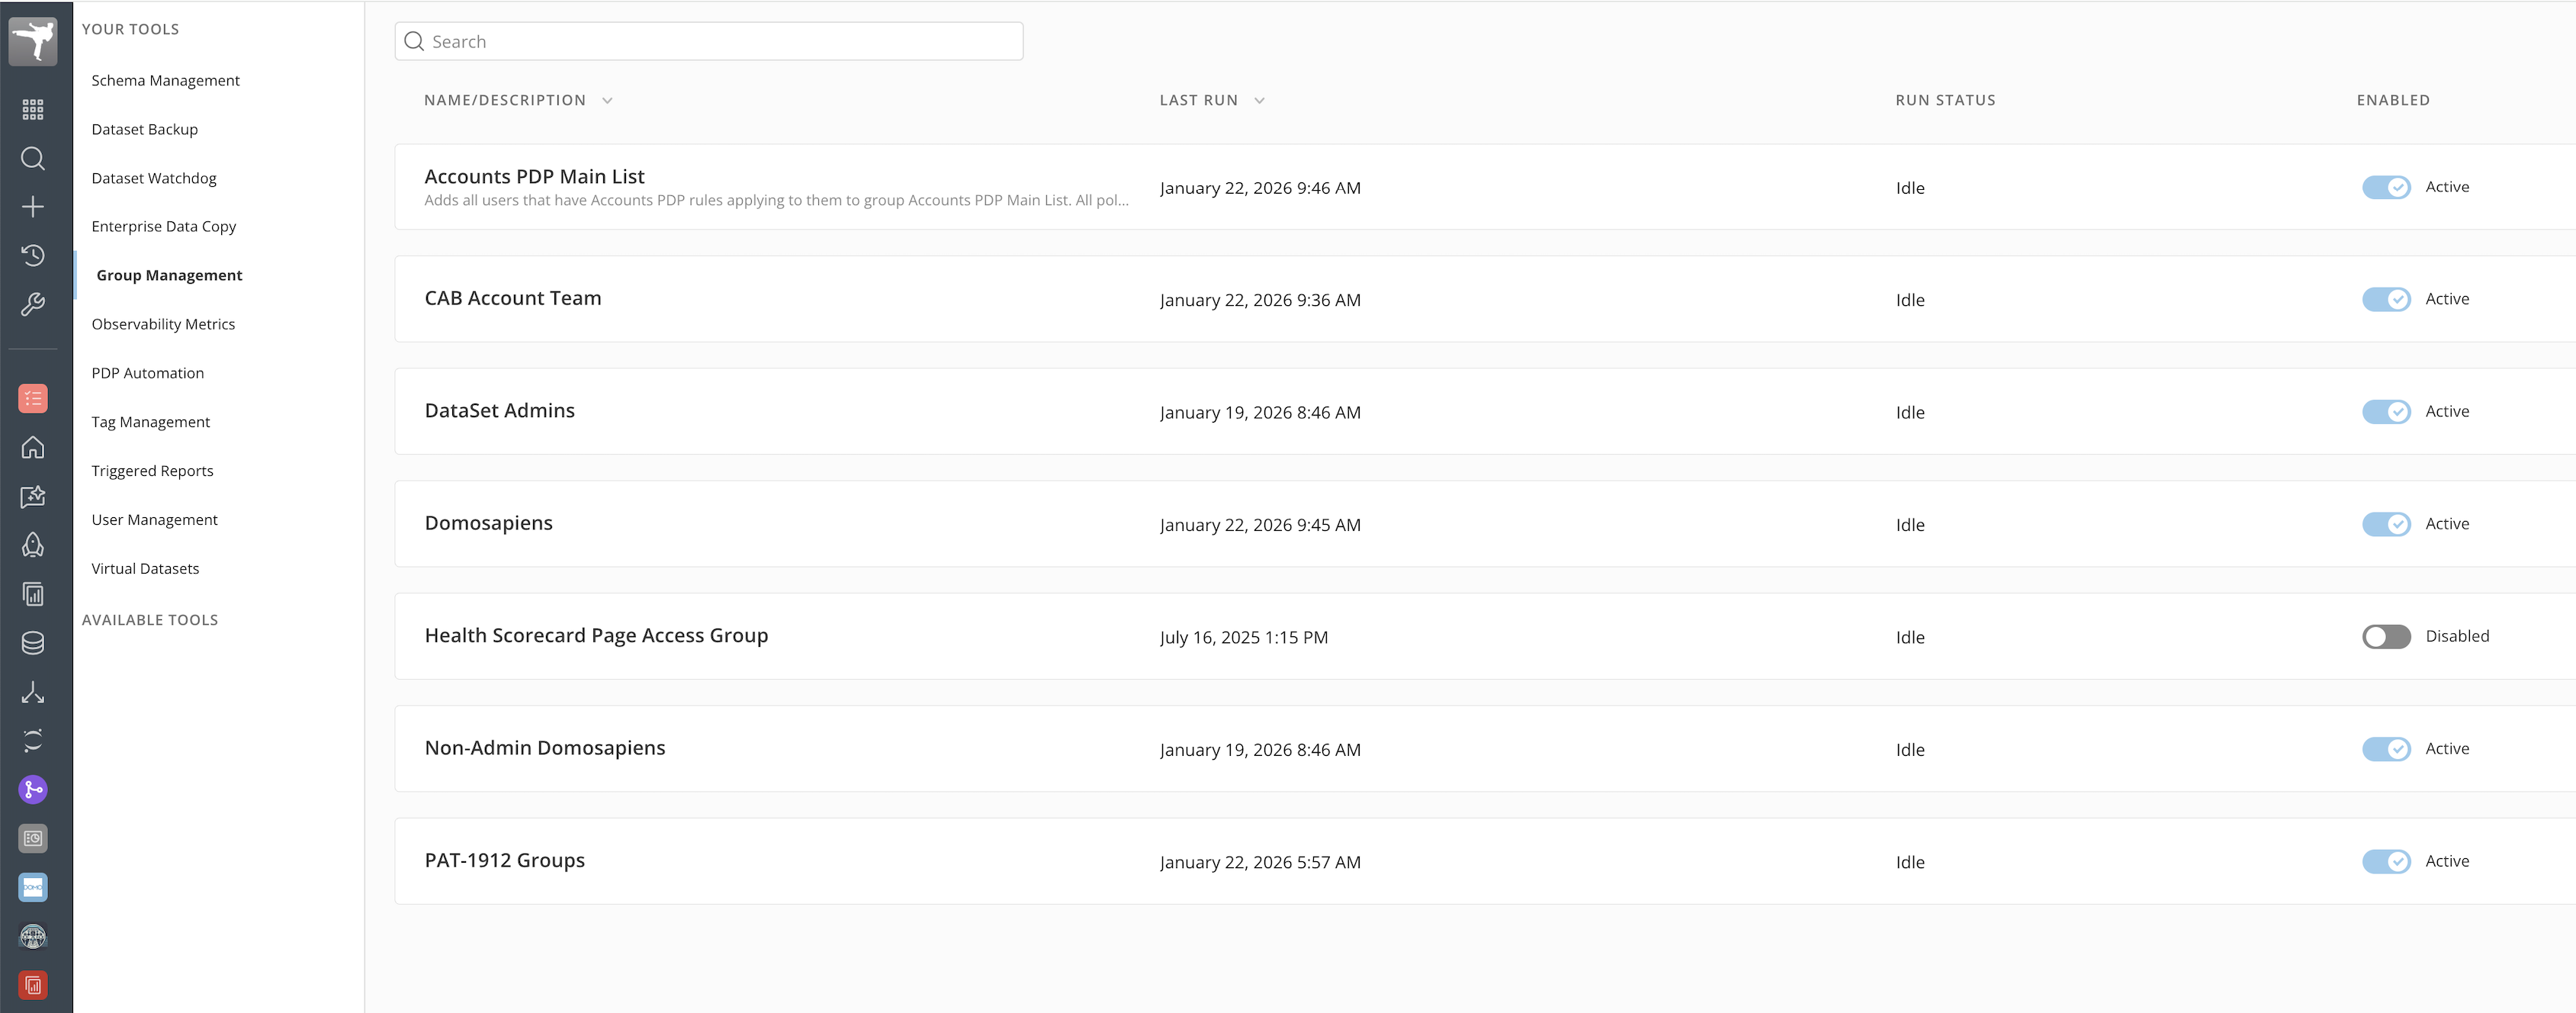The image size is (2576, 1013).
Task: Sort by the Name/Description column chevron
Action: tap(607, 101)
